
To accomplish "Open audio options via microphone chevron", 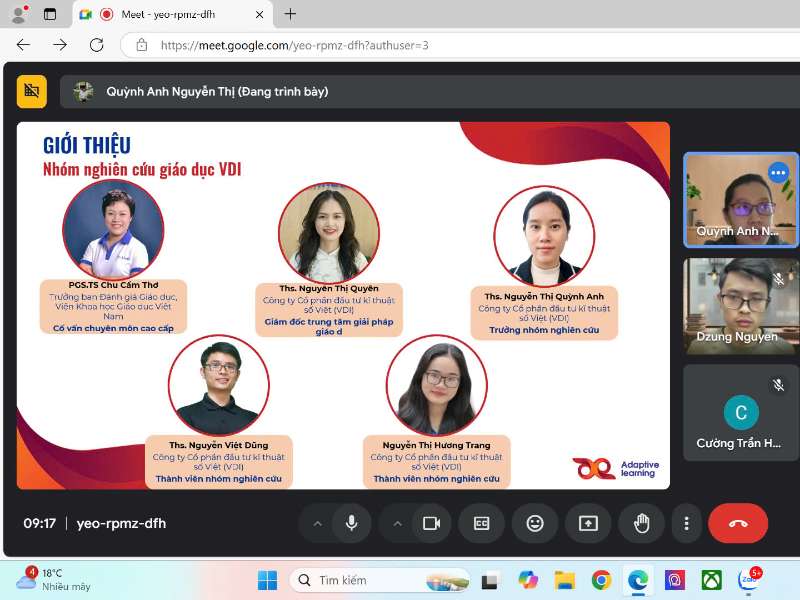I will pyautogui.click(x=318, y=523).
